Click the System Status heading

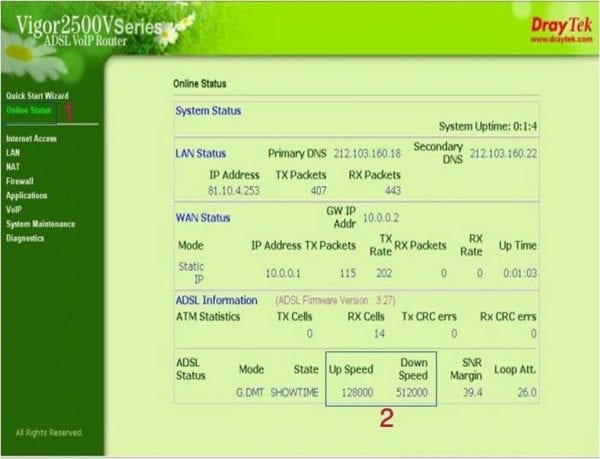tap(208, 110)
